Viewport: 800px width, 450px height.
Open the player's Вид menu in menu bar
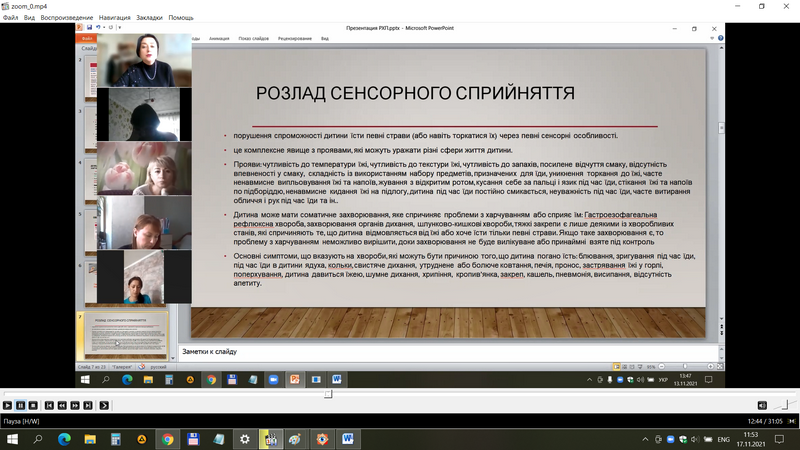[29, 17]
